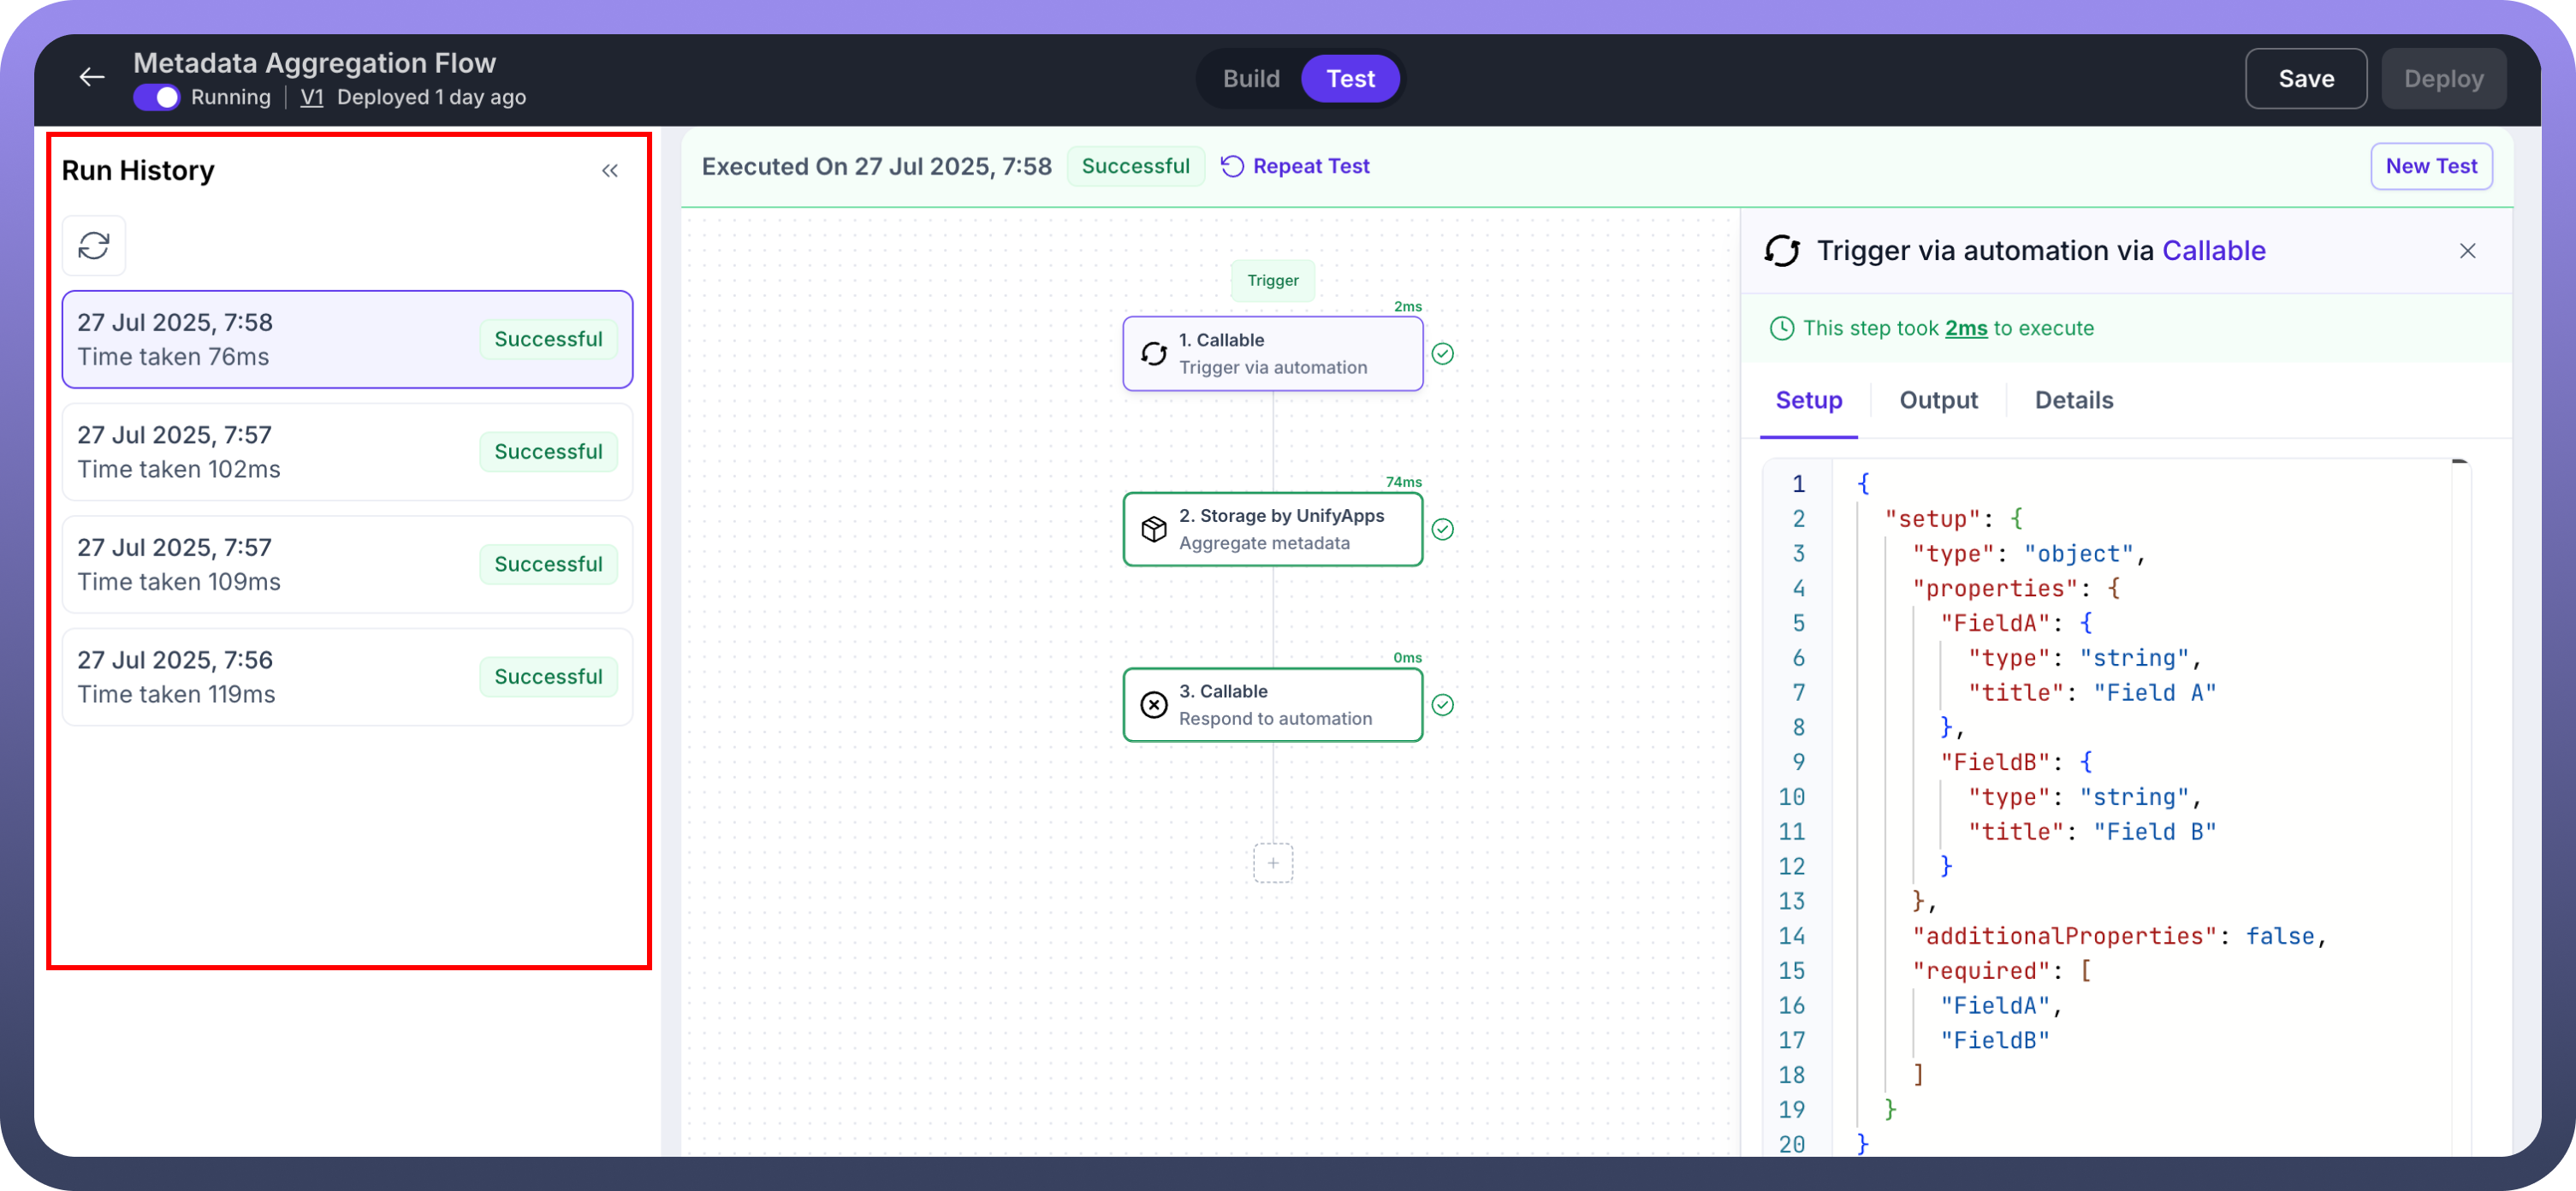Screen dimensions: 2576x1191
Task: Switch to Build mode
Action: [1250, 79]
